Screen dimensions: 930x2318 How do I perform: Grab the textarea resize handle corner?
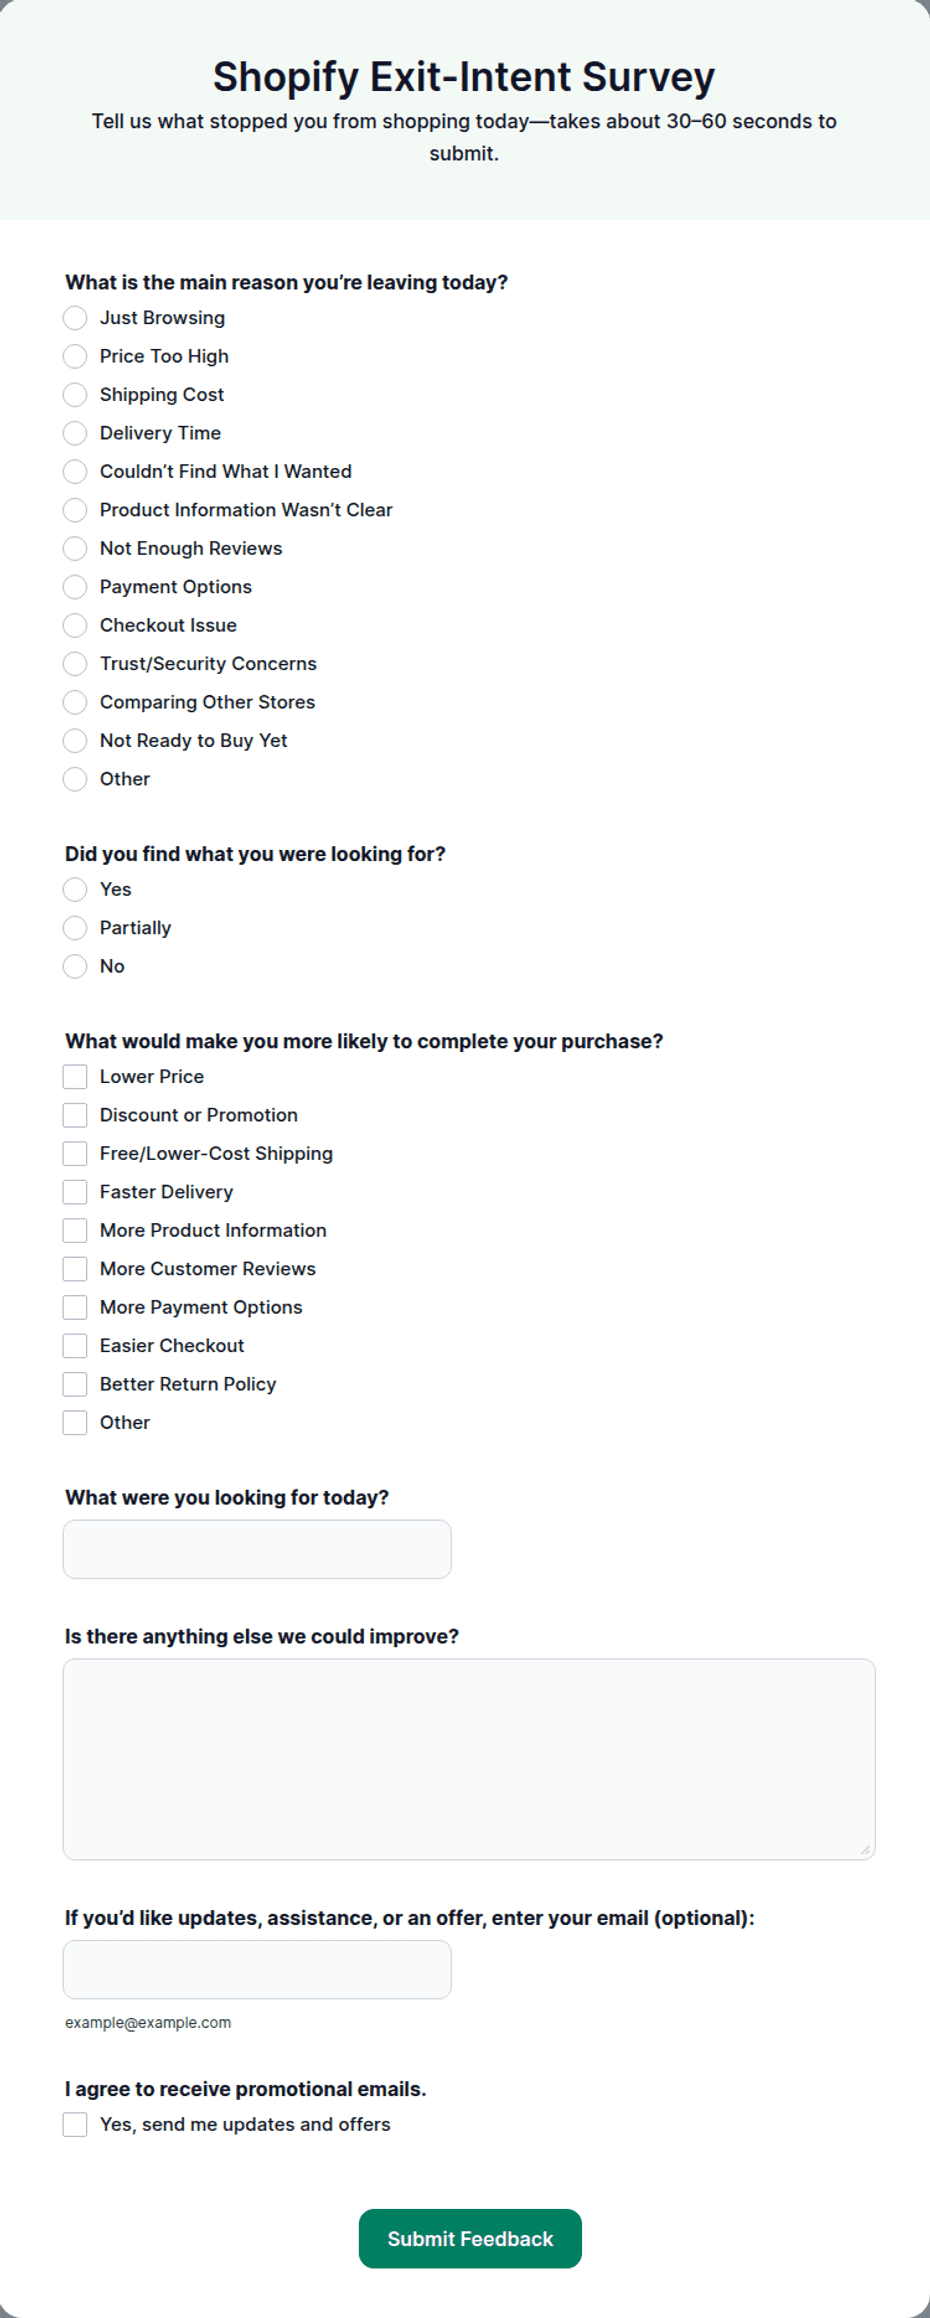point(865,1850)
